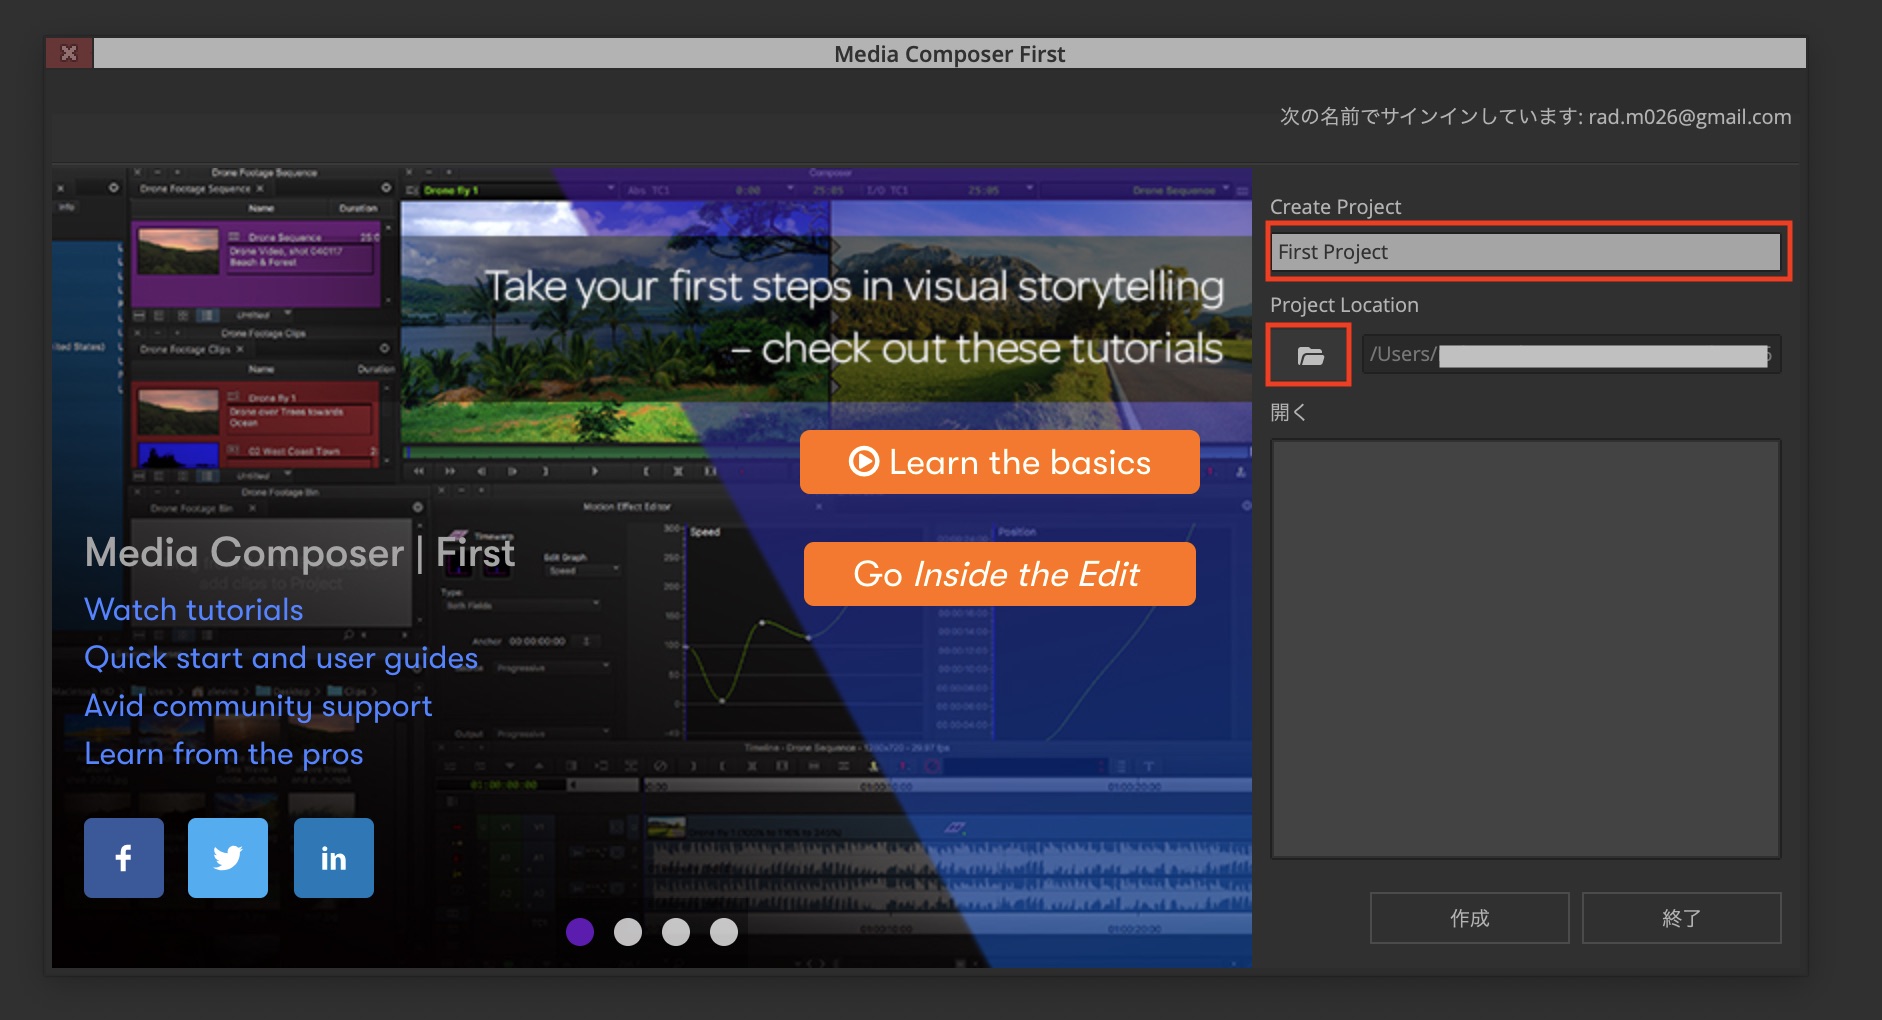Viewport: 1882px width, 1020px height.
Task: Select the second carousel slide dot
Action: [628, 932]
